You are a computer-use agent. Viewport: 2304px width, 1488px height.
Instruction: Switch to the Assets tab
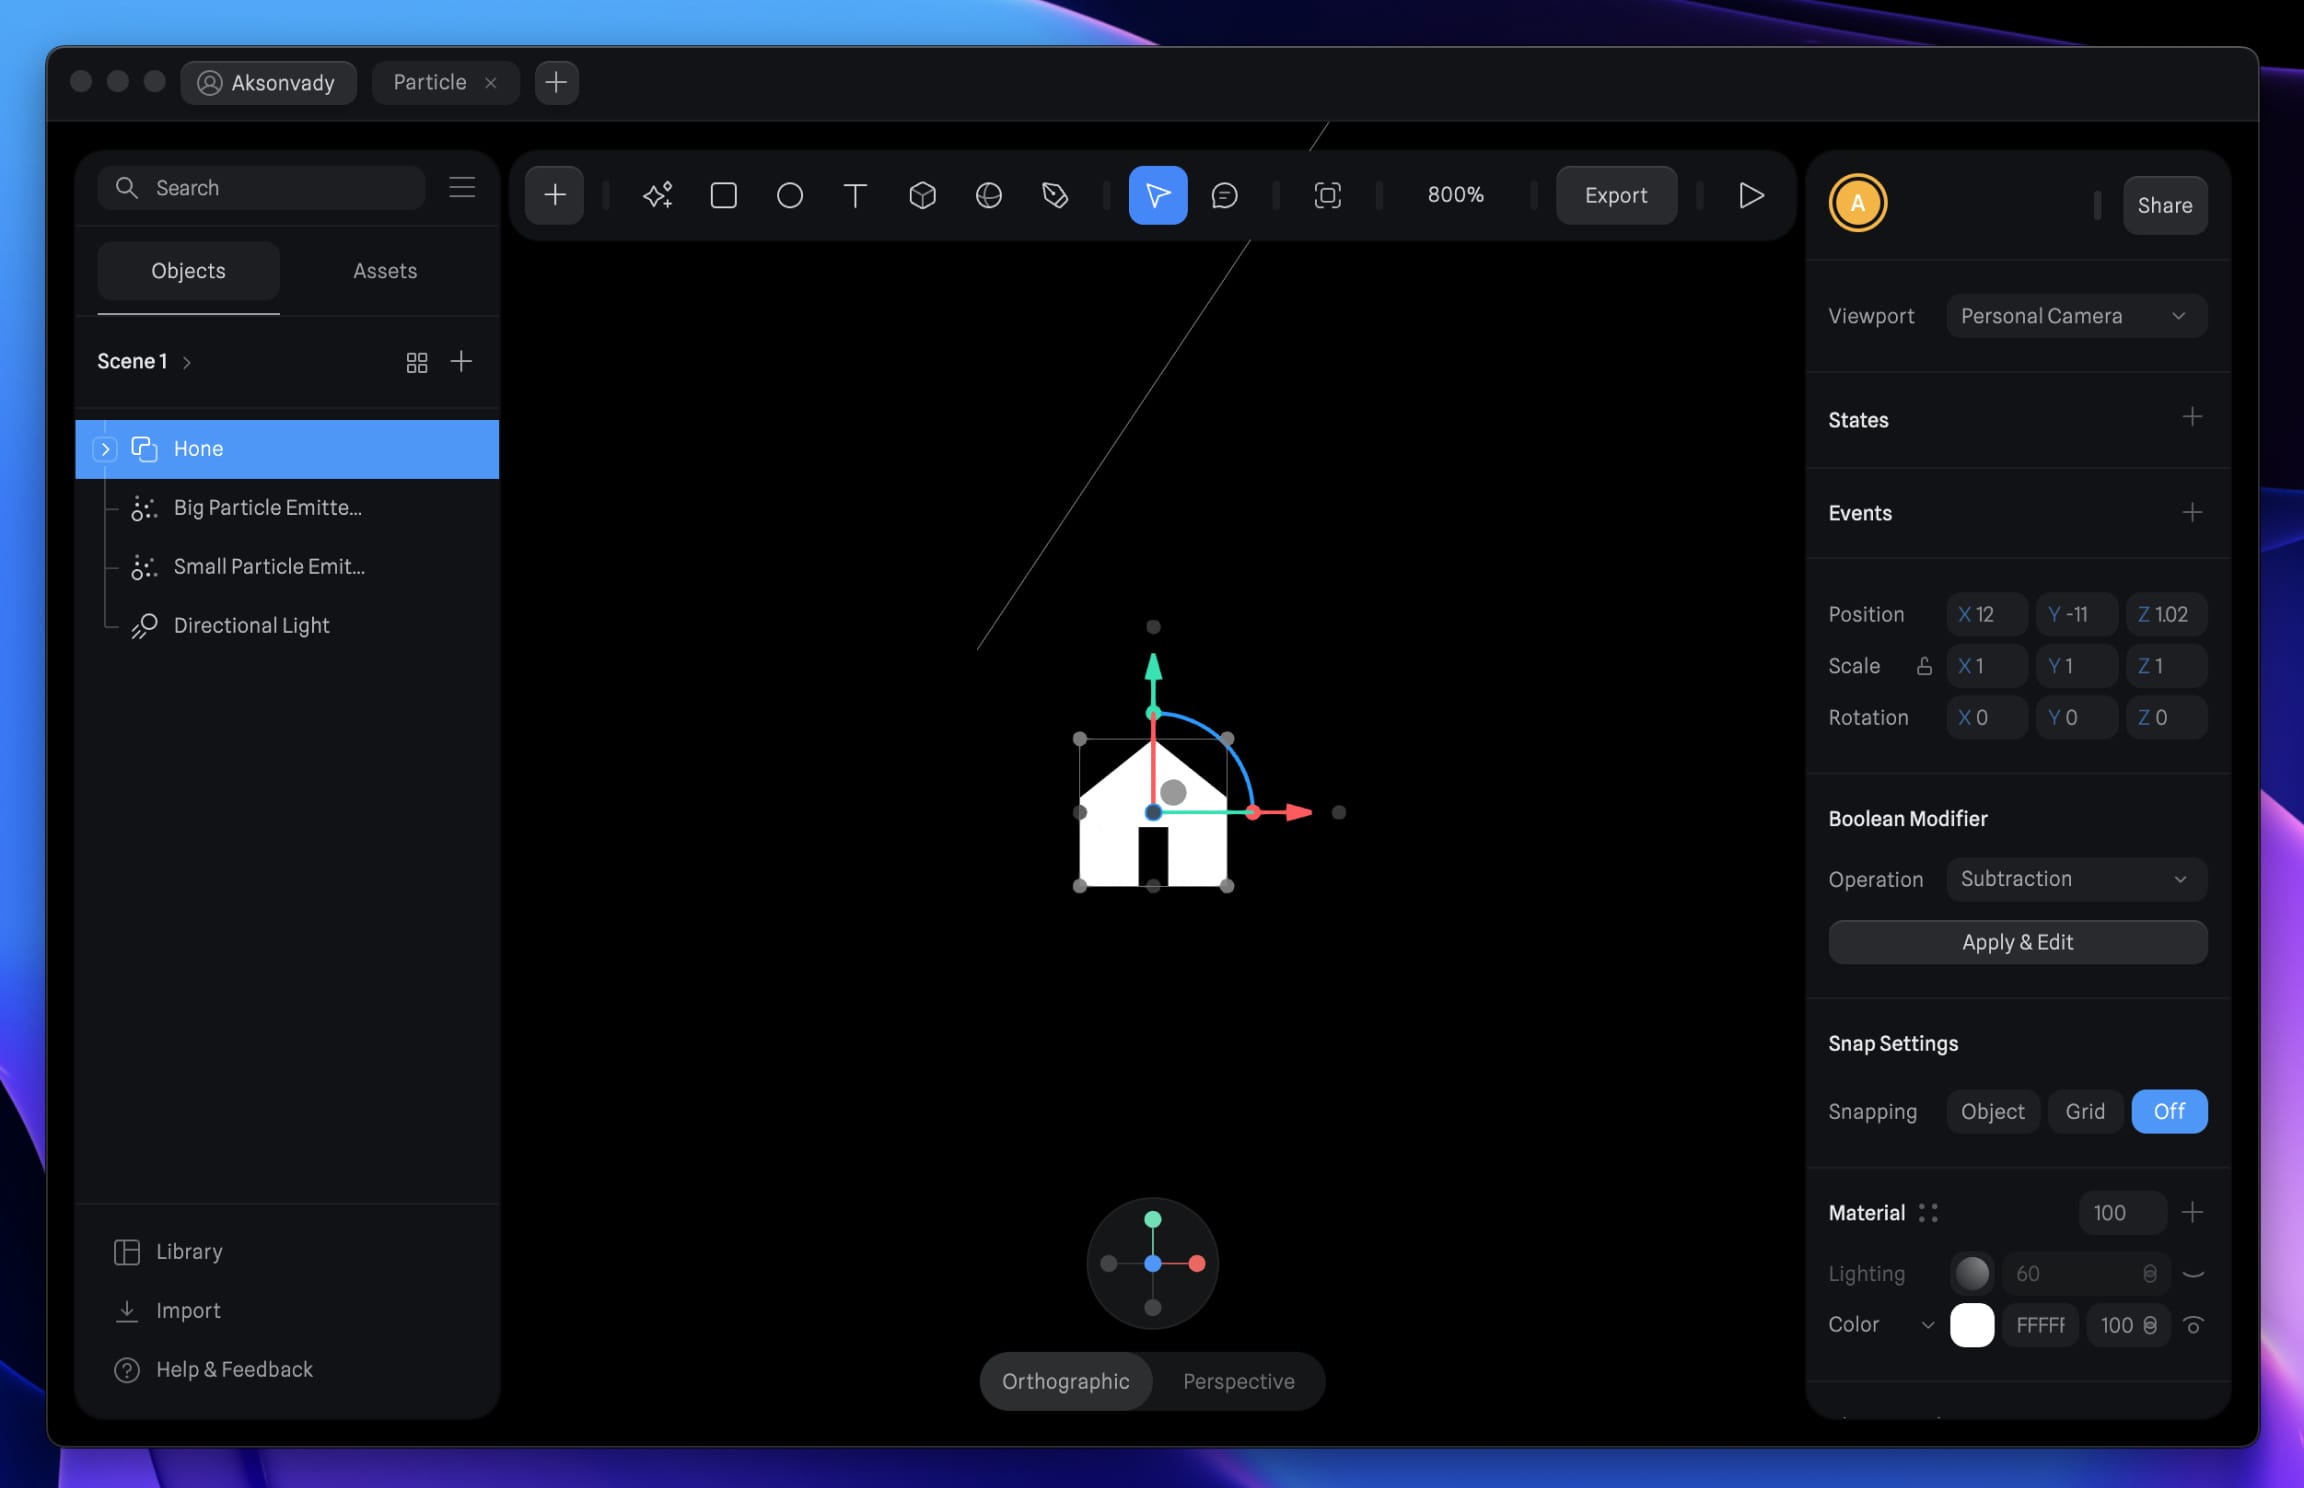(x=384, y=270)
